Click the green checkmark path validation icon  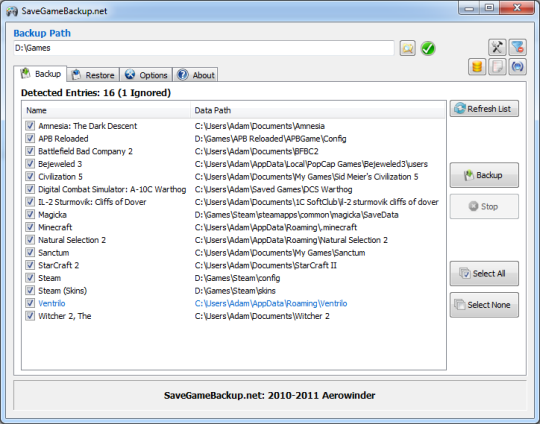click(x=428, y=48)
